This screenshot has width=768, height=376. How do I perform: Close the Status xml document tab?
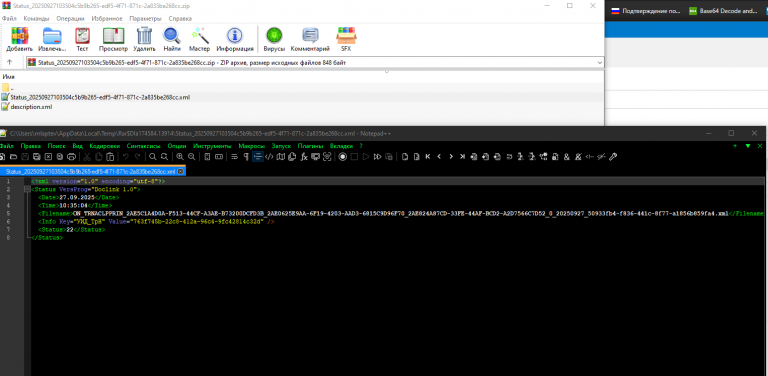tap(180, 171)
